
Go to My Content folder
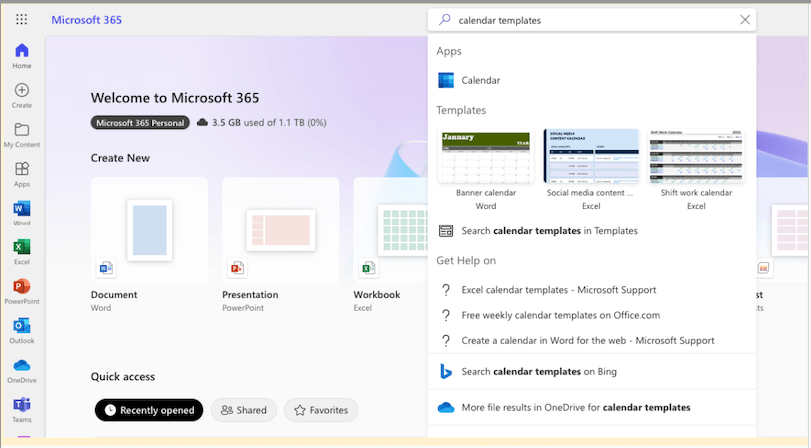tap(22, 134)
